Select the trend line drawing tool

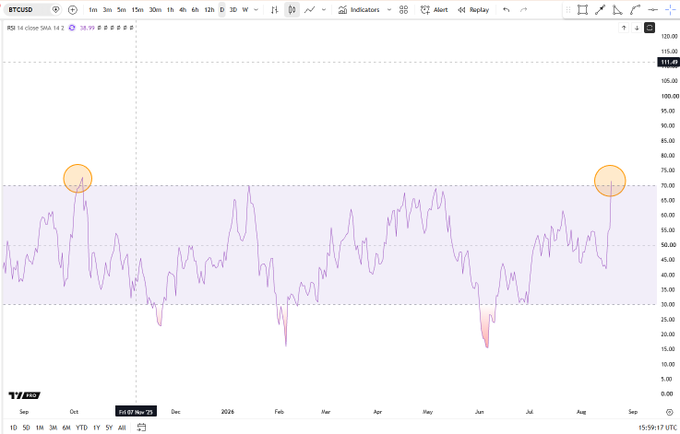click(x=600, y=10)
